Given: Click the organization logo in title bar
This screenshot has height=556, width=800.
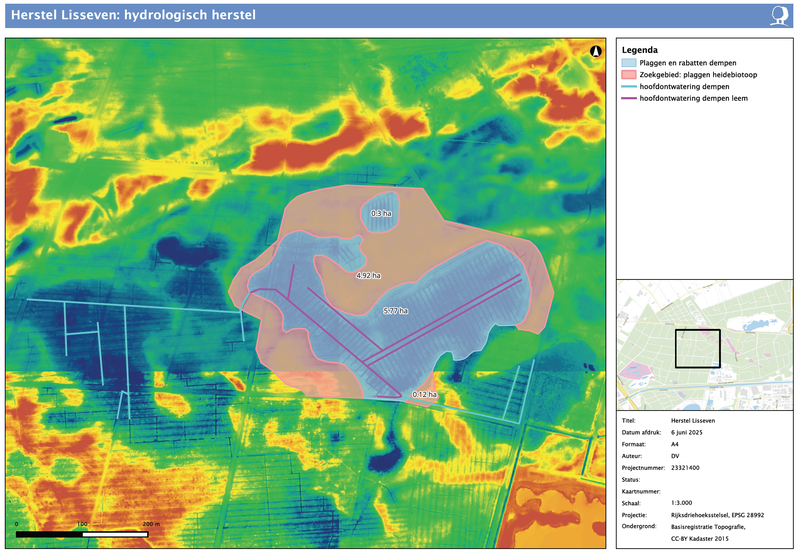Looking at the screenshot, I should click(x=779, y=14).
